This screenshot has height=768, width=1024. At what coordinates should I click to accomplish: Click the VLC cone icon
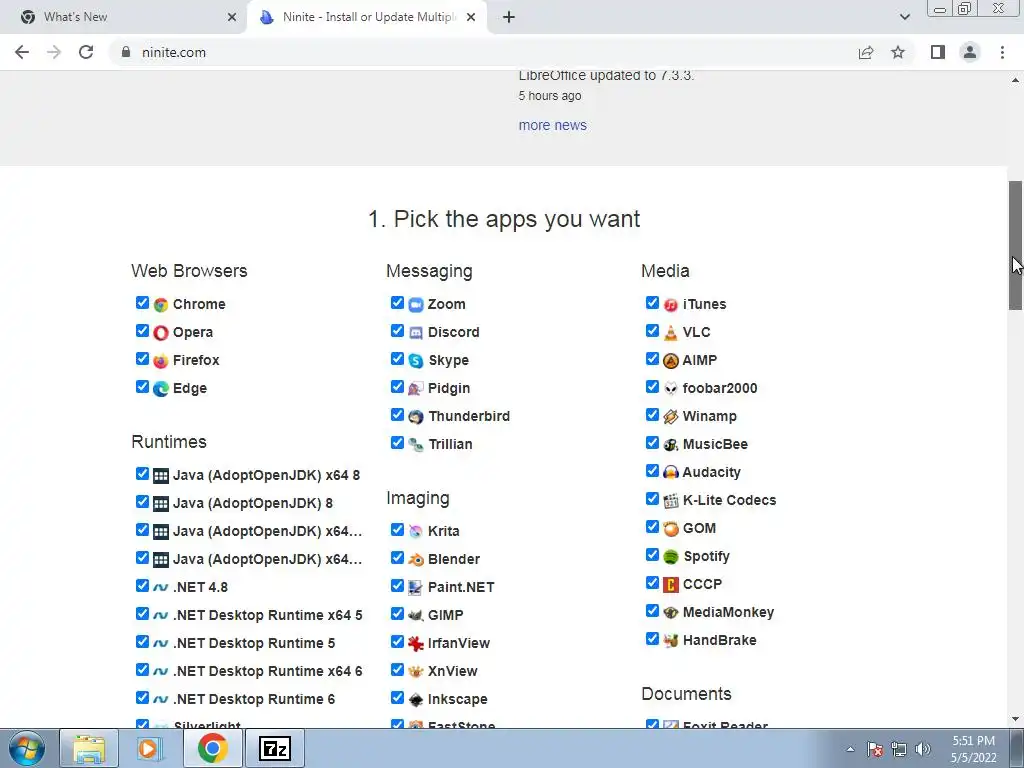[671, 333]
